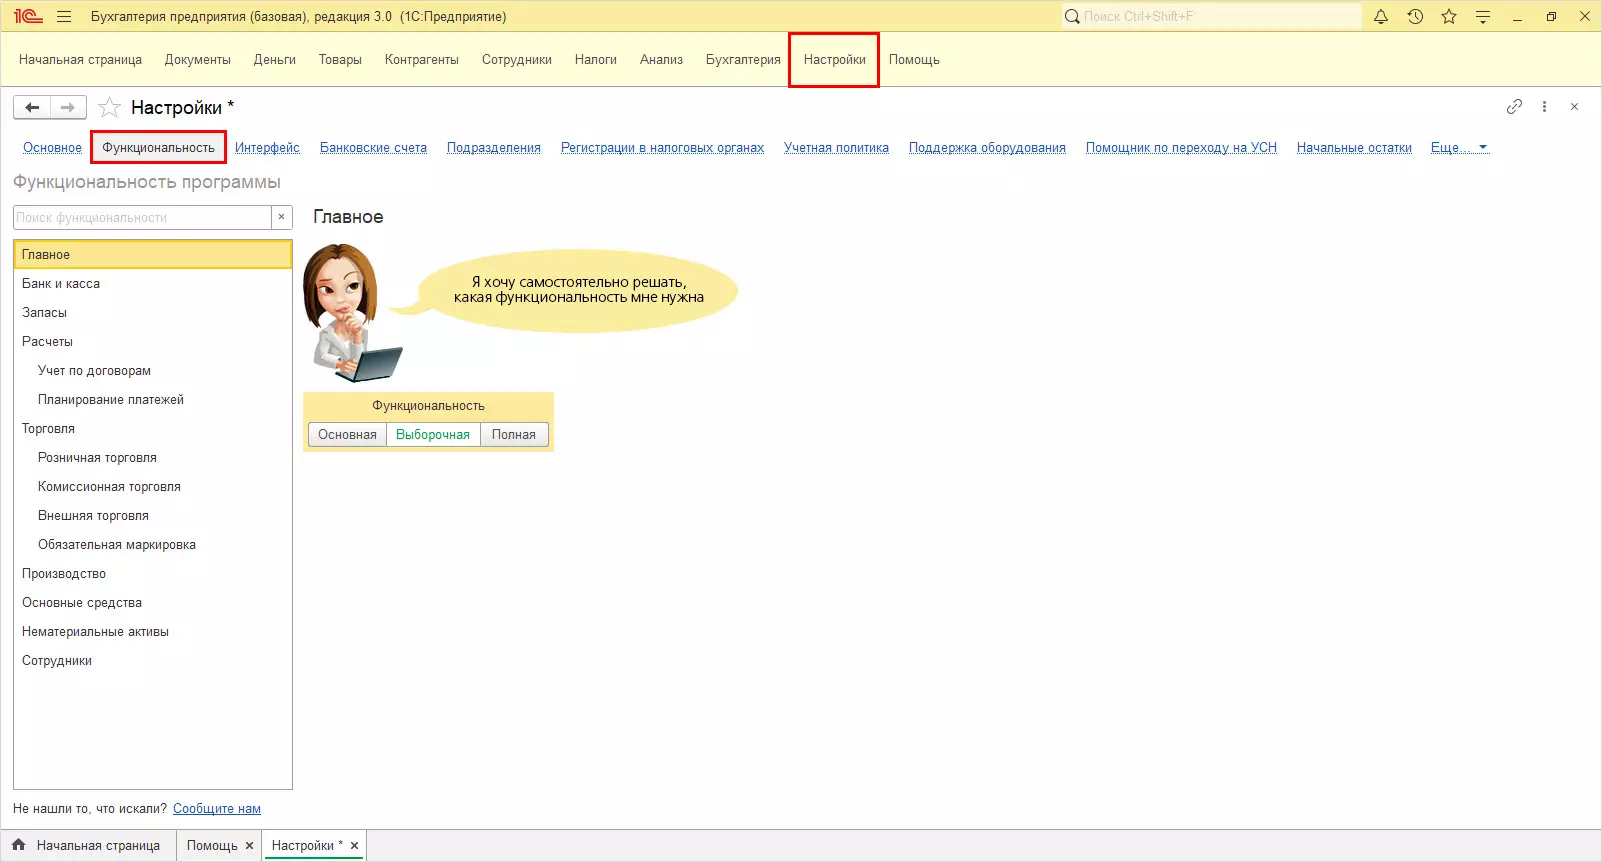Open the Начальная страница menu section
The height and width of the screenshot is (862, 1602).
(80, 60)
